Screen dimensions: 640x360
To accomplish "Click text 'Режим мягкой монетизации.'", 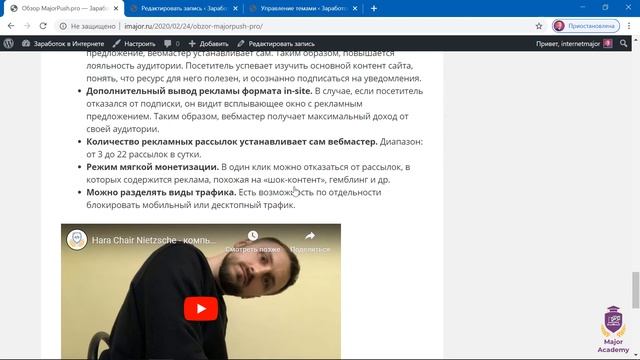I will click(x=152, y=167).
